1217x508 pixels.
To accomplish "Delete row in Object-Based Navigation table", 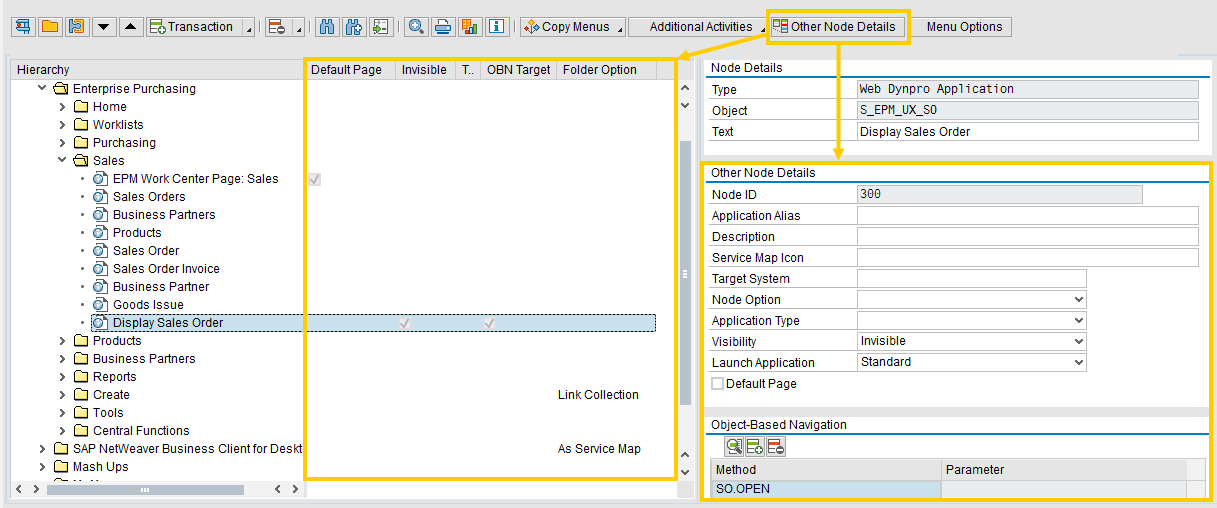I will (x=775, y=447).
